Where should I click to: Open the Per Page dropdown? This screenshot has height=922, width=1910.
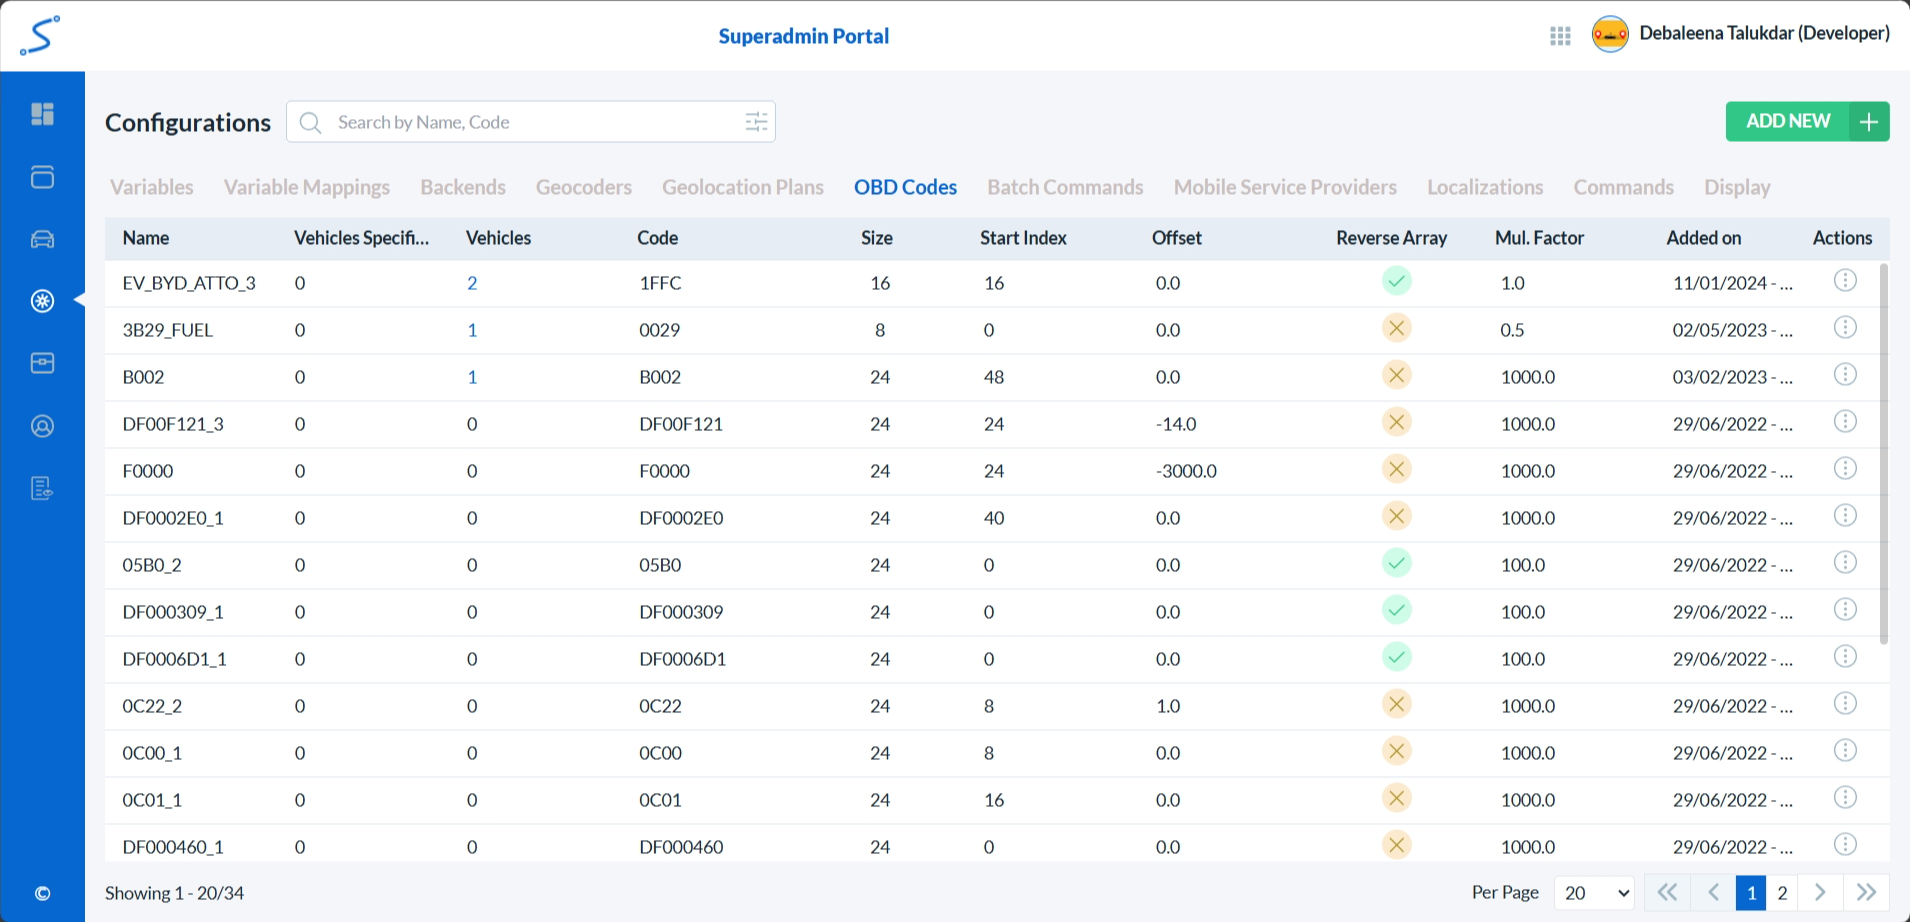(x=1595, y=893)
